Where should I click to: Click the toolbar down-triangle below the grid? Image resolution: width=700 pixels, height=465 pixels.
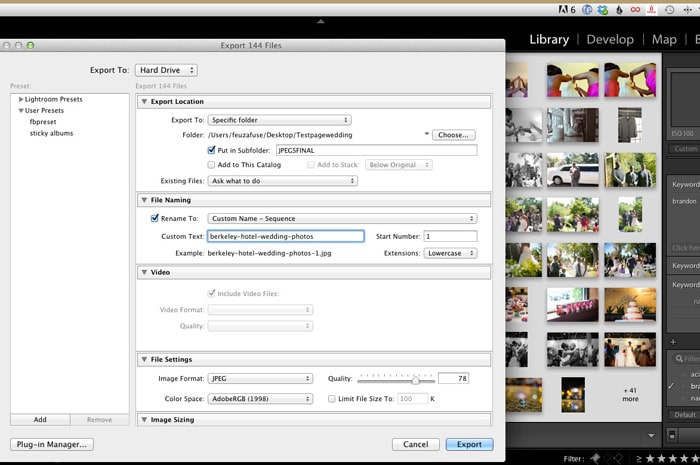(x=651, y=436)
